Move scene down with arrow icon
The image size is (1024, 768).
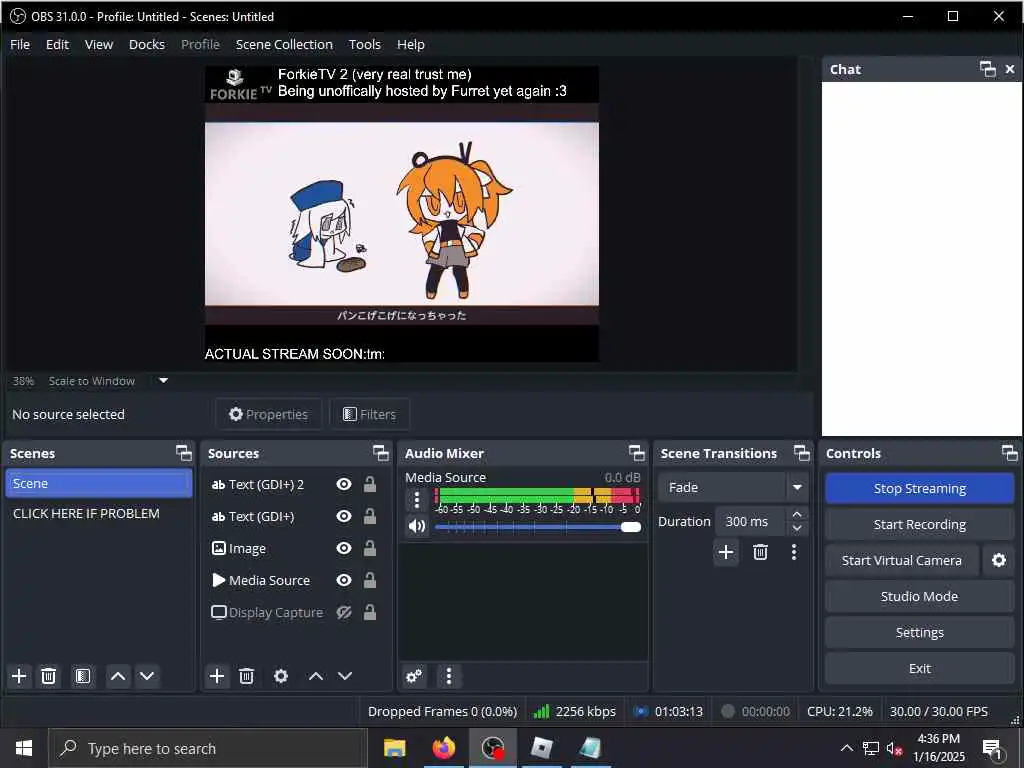pyautogui.click(x=147, y=676)
